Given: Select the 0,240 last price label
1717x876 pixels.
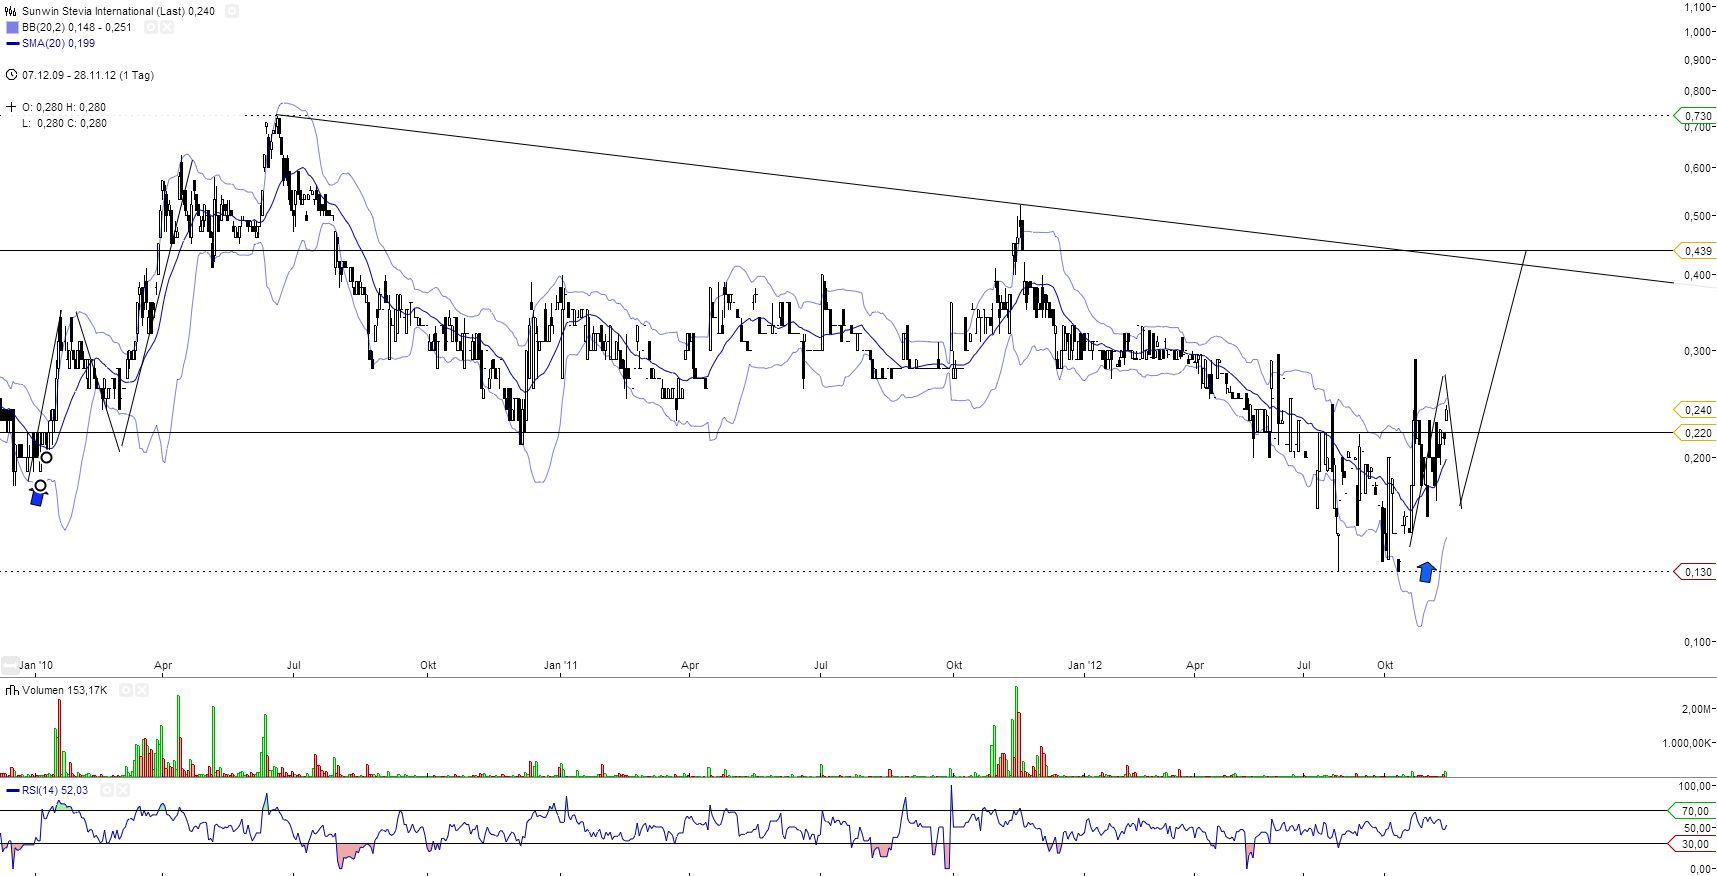Looking at the screenshot, I should tap(1695, 410).
